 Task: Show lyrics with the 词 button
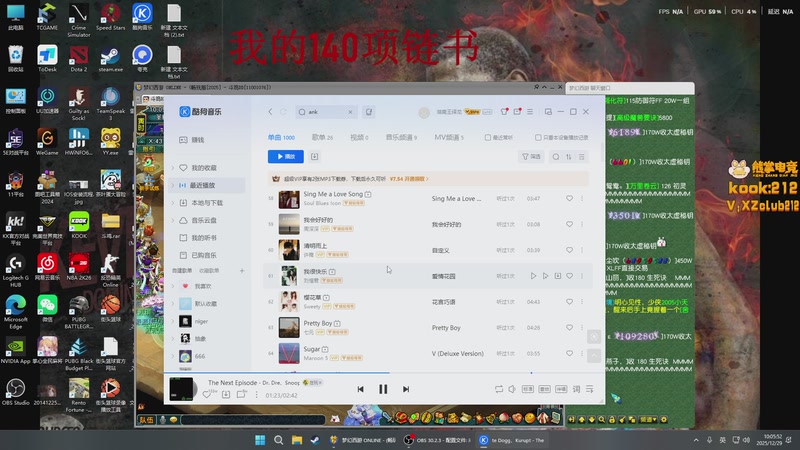[576, 389]
